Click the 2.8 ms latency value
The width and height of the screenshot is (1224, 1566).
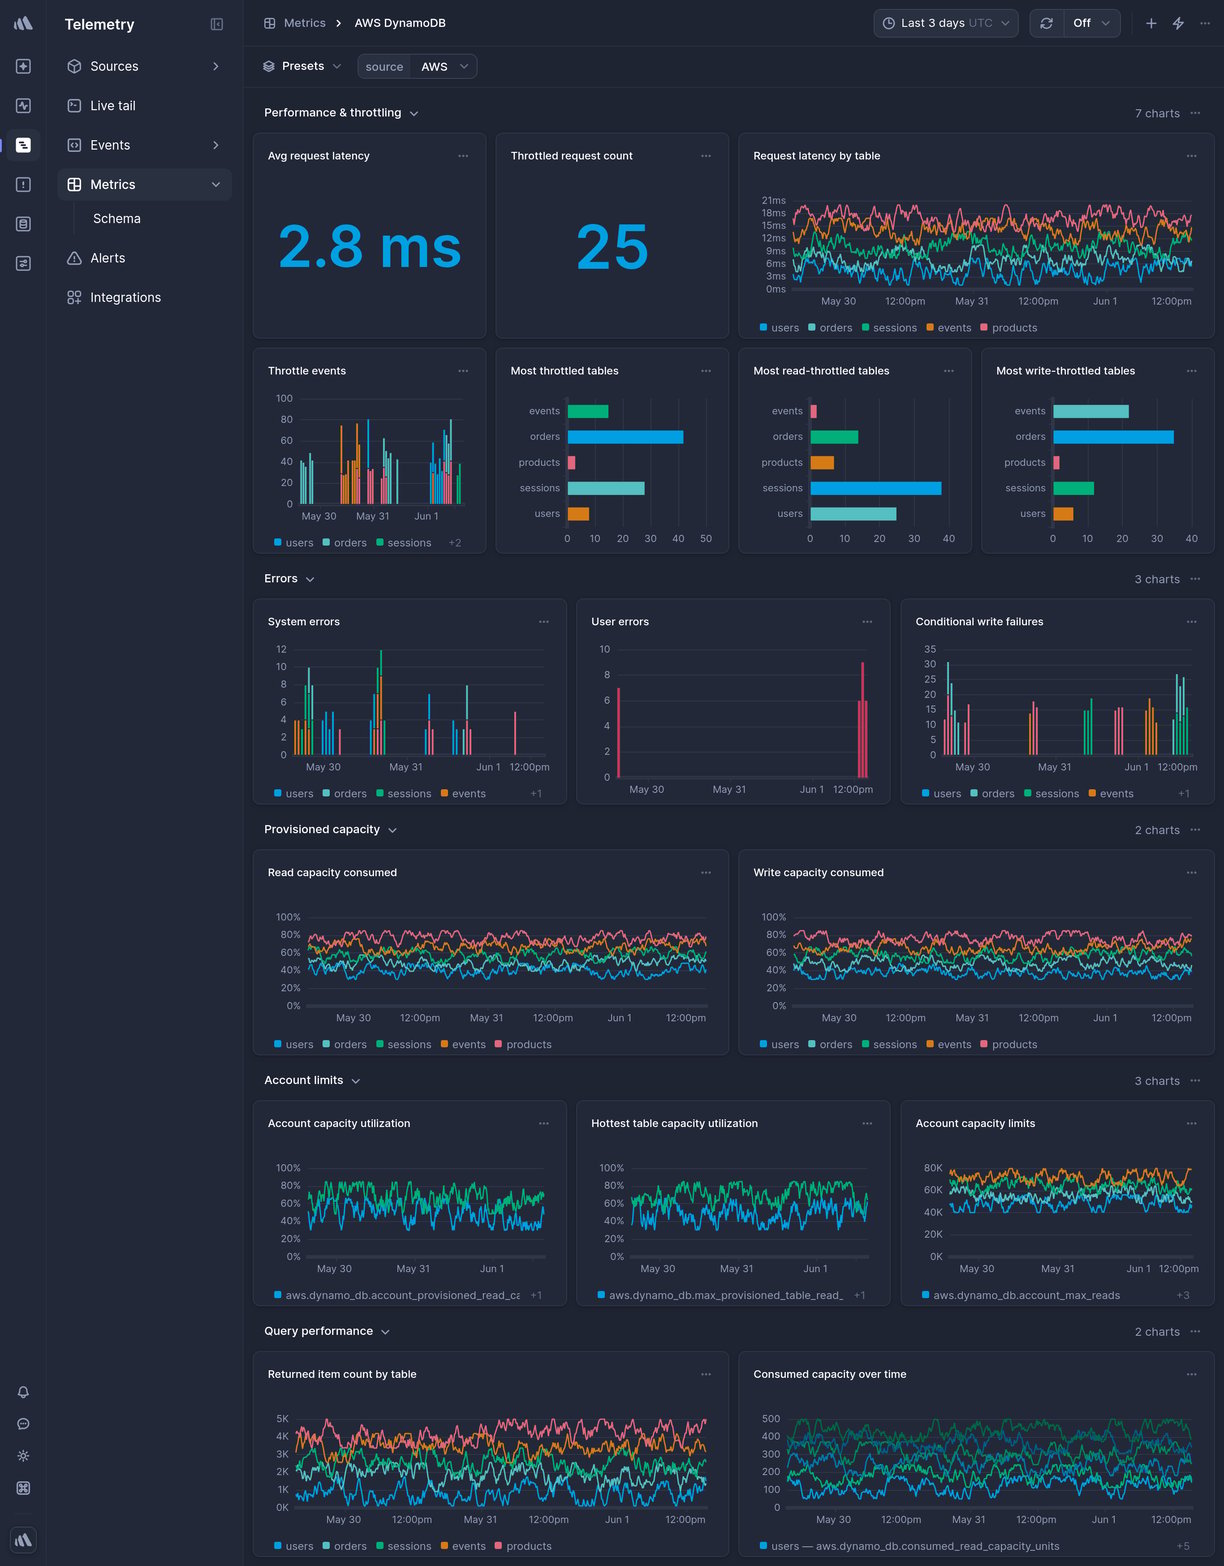click(x=369, y=247)
